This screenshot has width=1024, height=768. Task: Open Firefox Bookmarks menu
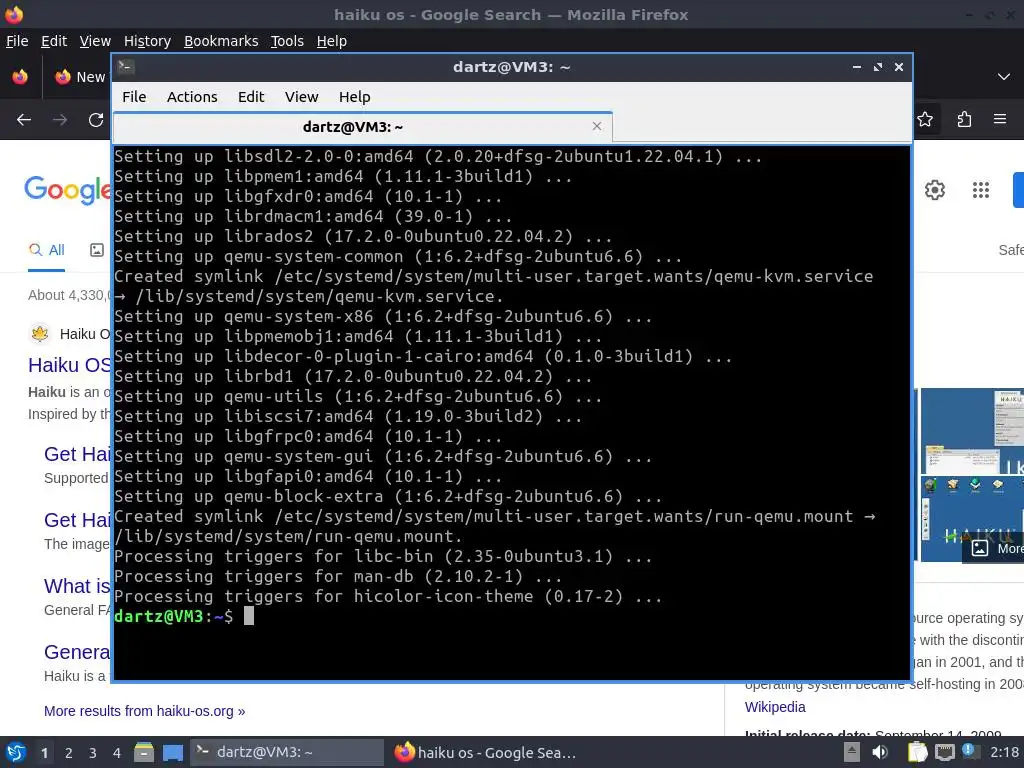pyautogui.click(x=221, y=41)
